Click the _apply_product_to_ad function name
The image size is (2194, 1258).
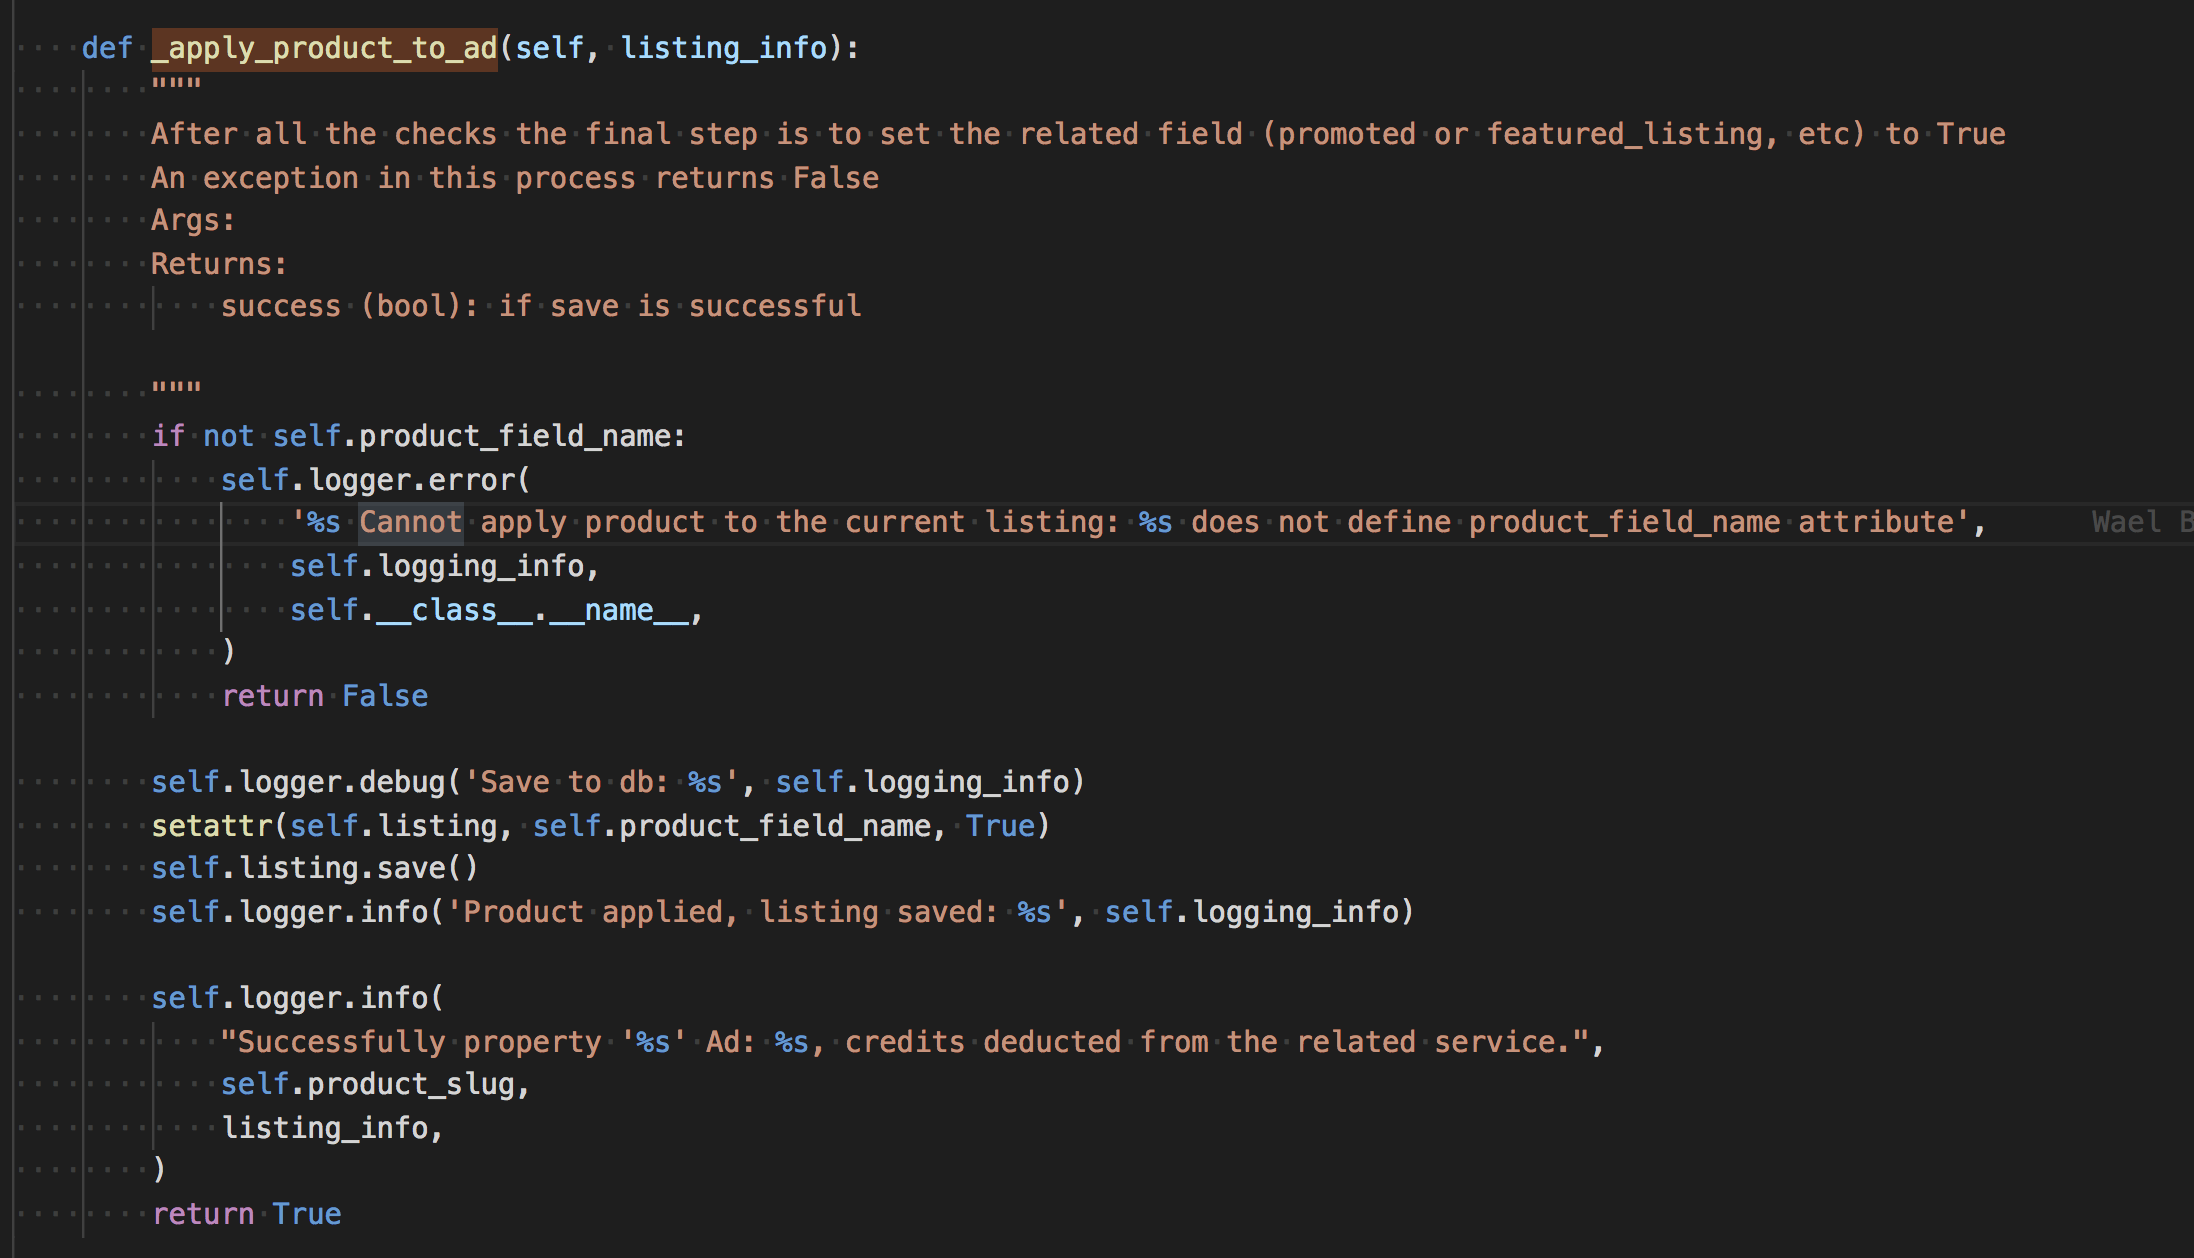coord(324,48)
